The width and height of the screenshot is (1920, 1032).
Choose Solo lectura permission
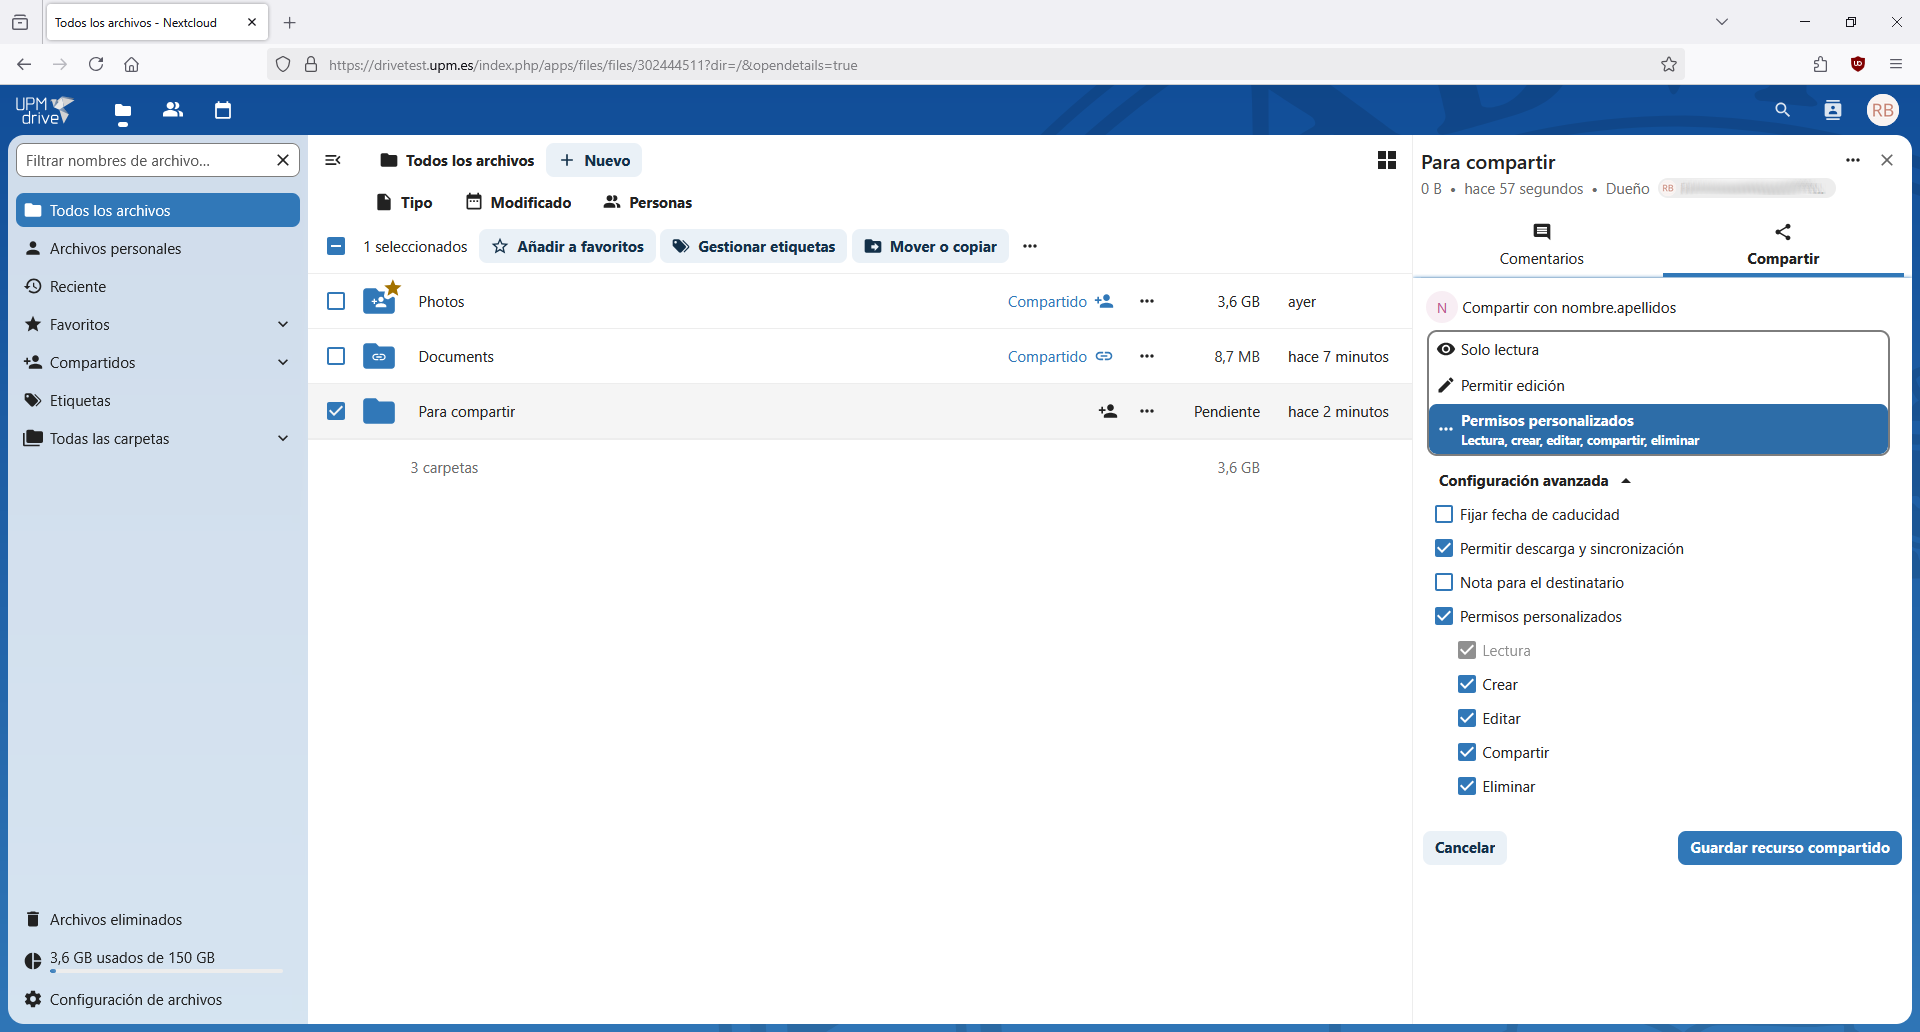[x=1658, y=349]
